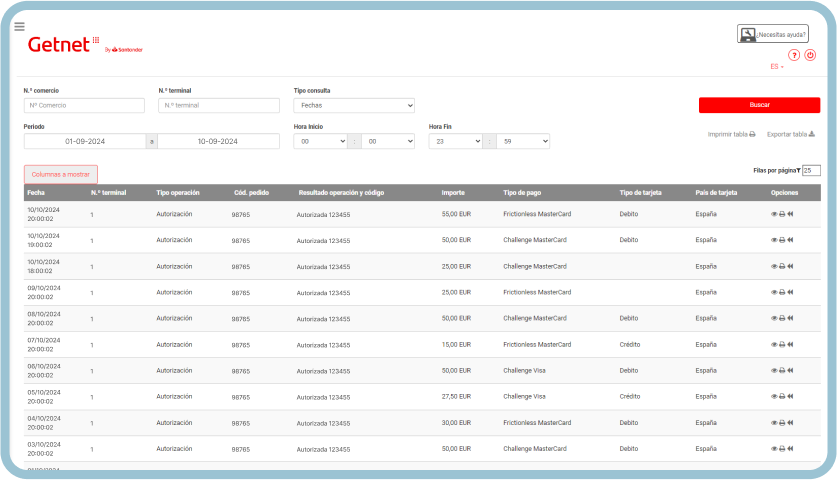Click eye icon on the 04/10/2024 row
The image size is (837, 480).
coord(774,422)
